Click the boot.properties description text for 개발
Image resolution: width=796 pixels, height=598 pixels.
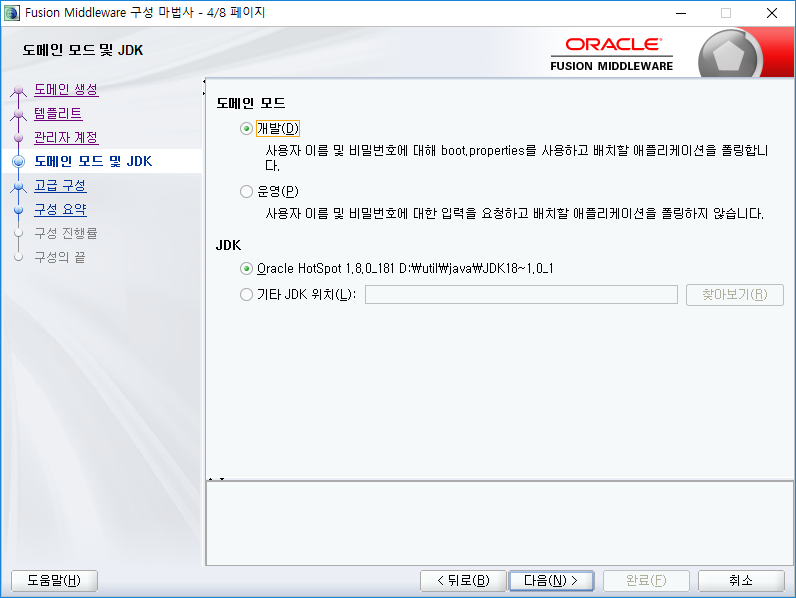point(517,158)
